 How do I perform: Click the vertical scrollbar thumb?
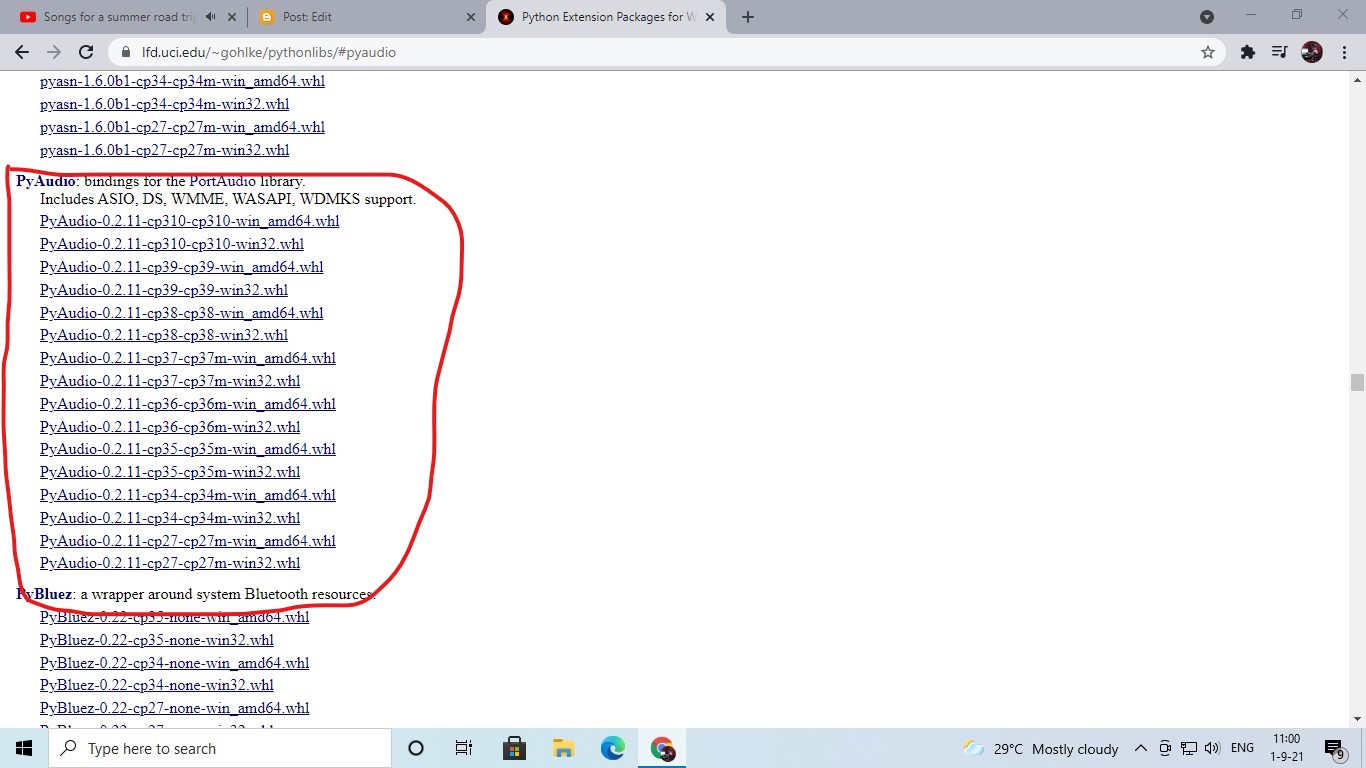coord(1357,382)
